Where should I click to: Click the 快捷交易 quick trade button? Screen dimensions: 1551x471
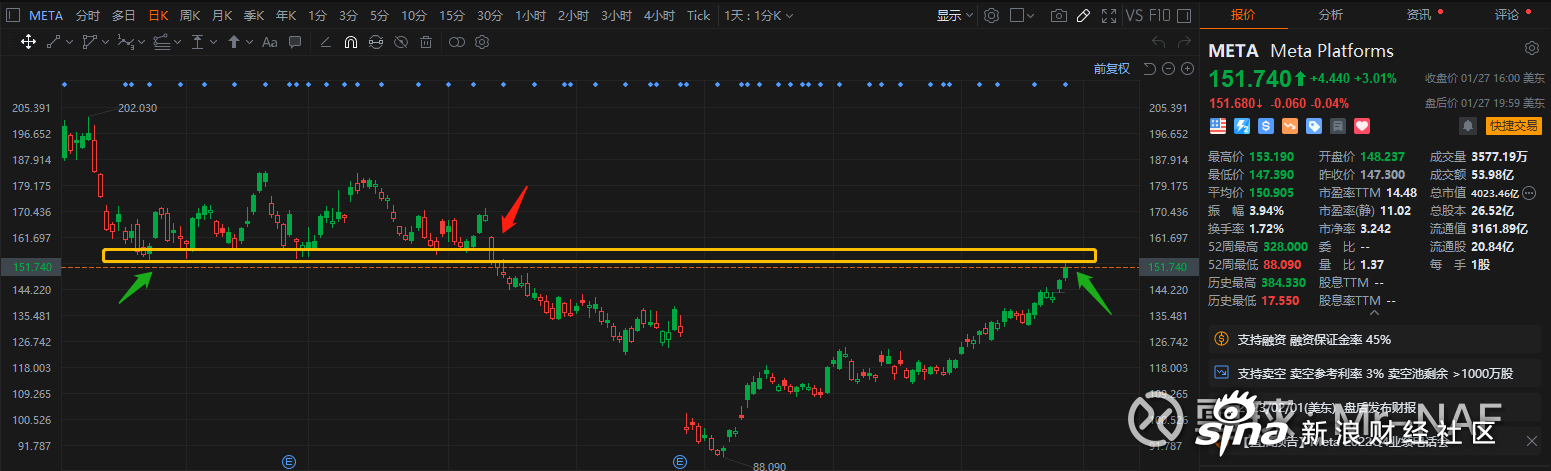tap(1514, 126)
